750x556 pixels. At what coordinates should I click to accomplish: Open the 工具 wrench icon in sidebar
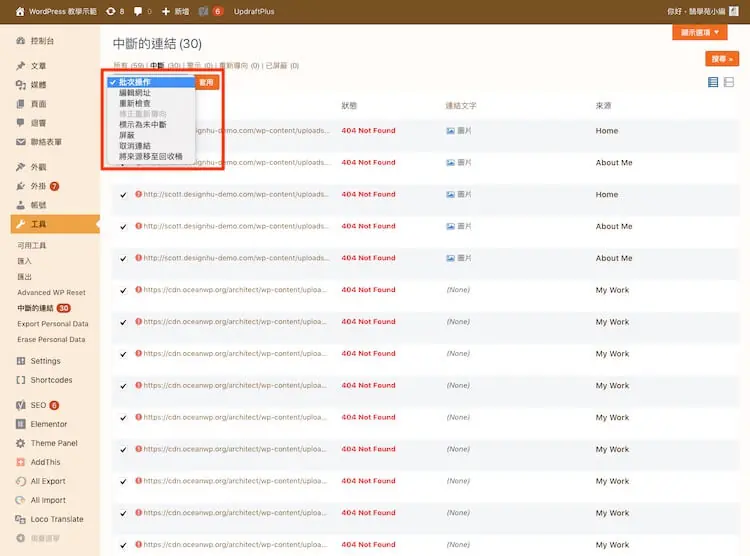coord(21,224)
